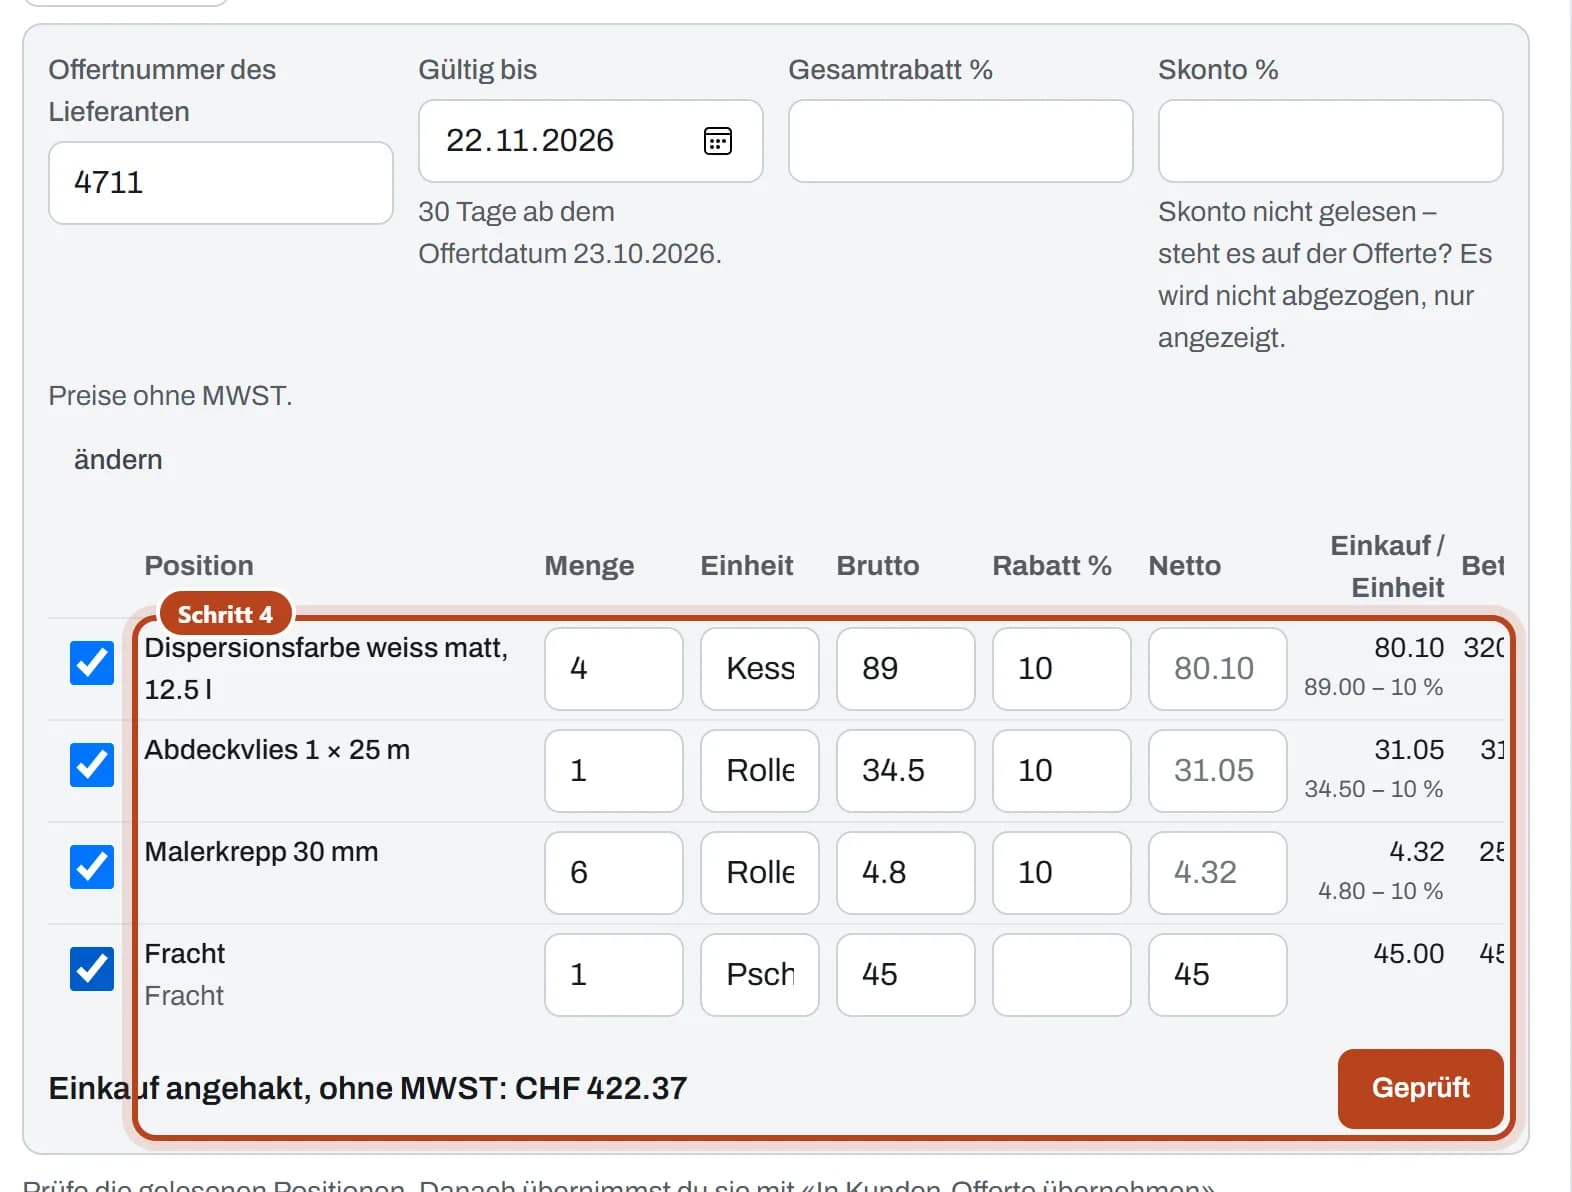Screen dimensions: 1572x1192
Task: Click 'Preise ohne MWST.' text
Action: click(x=171, y=396)
